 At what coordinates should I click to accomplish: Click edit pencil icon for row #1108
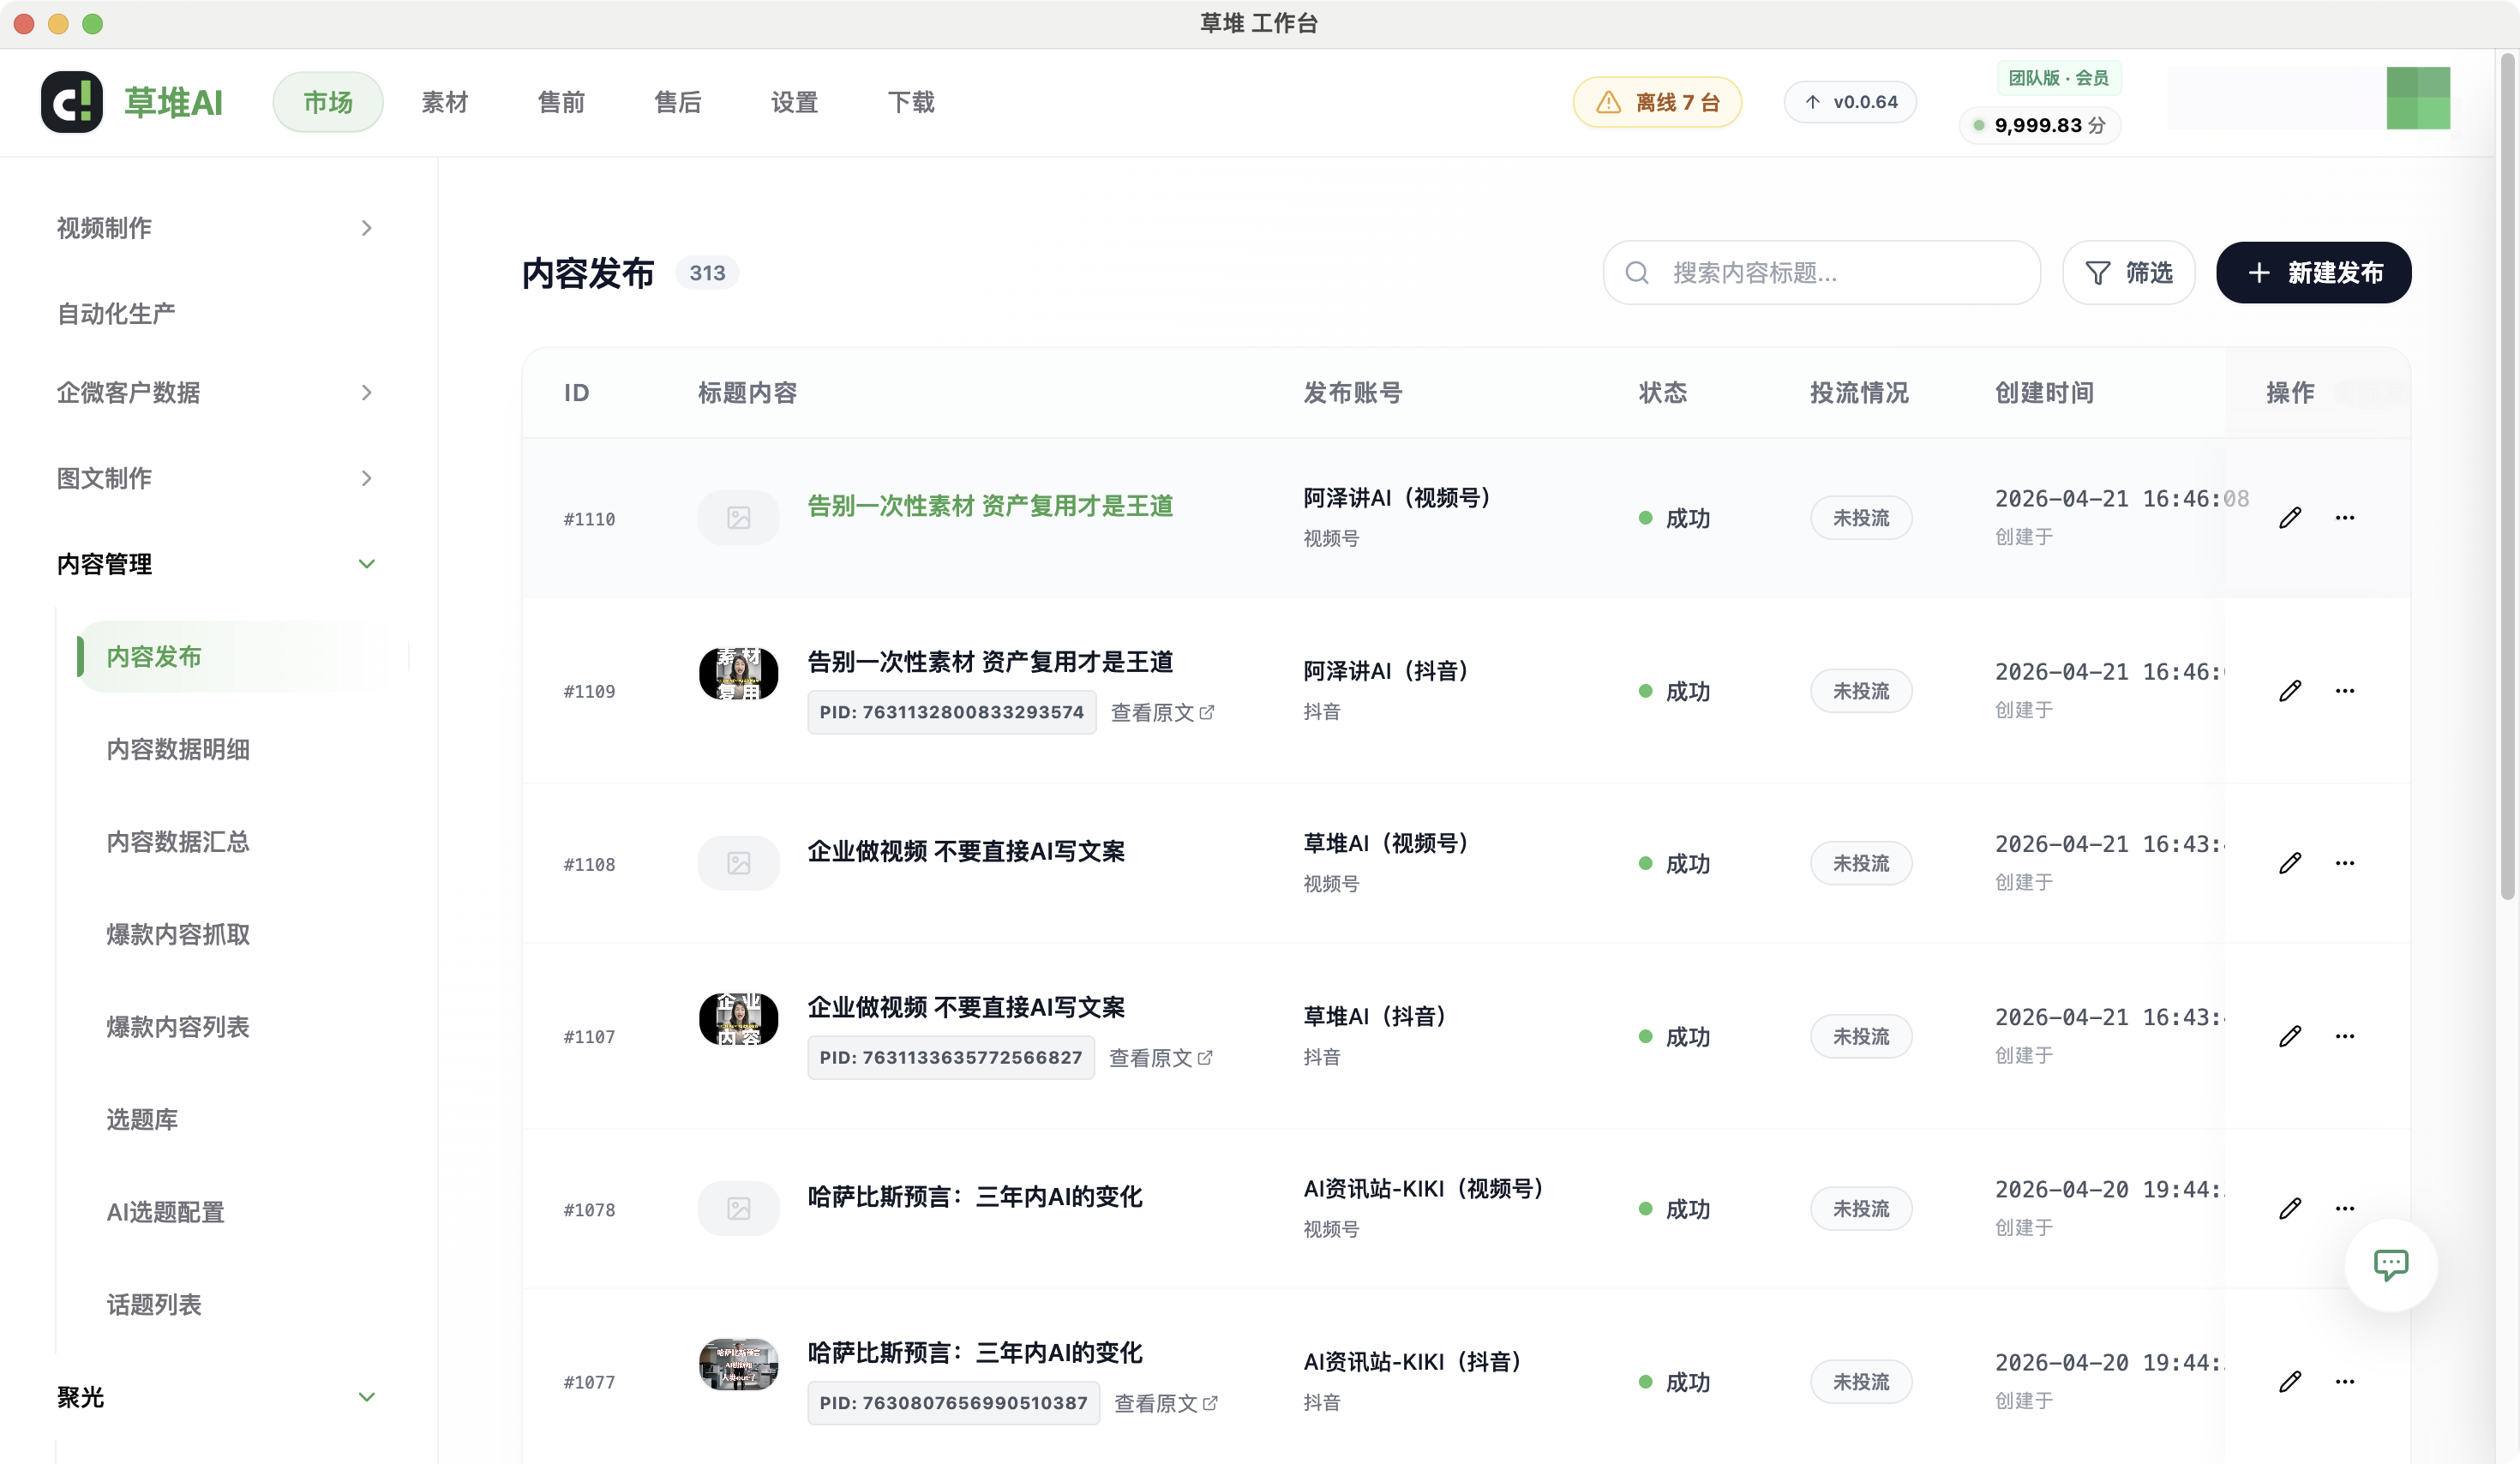point(2290,863)
